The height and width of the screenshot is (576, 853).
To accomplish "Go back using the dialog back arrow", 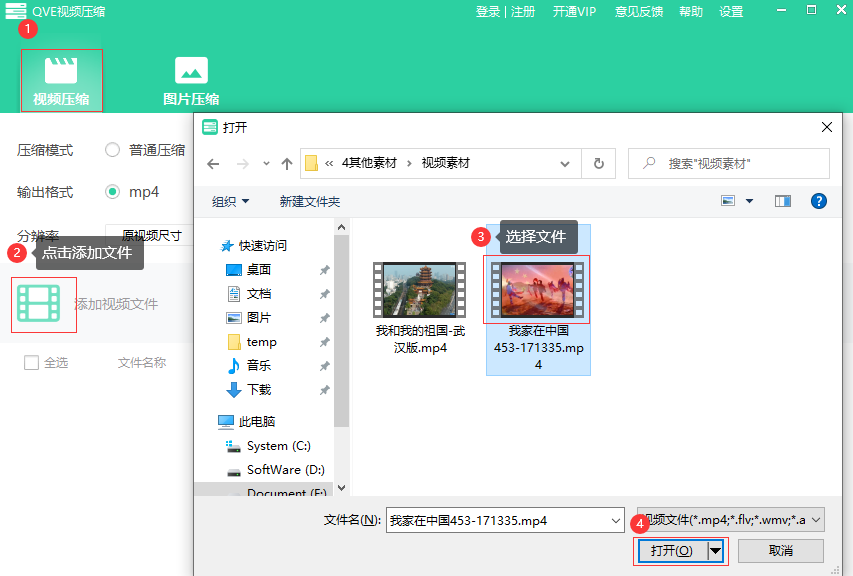I will click(213, 163).
